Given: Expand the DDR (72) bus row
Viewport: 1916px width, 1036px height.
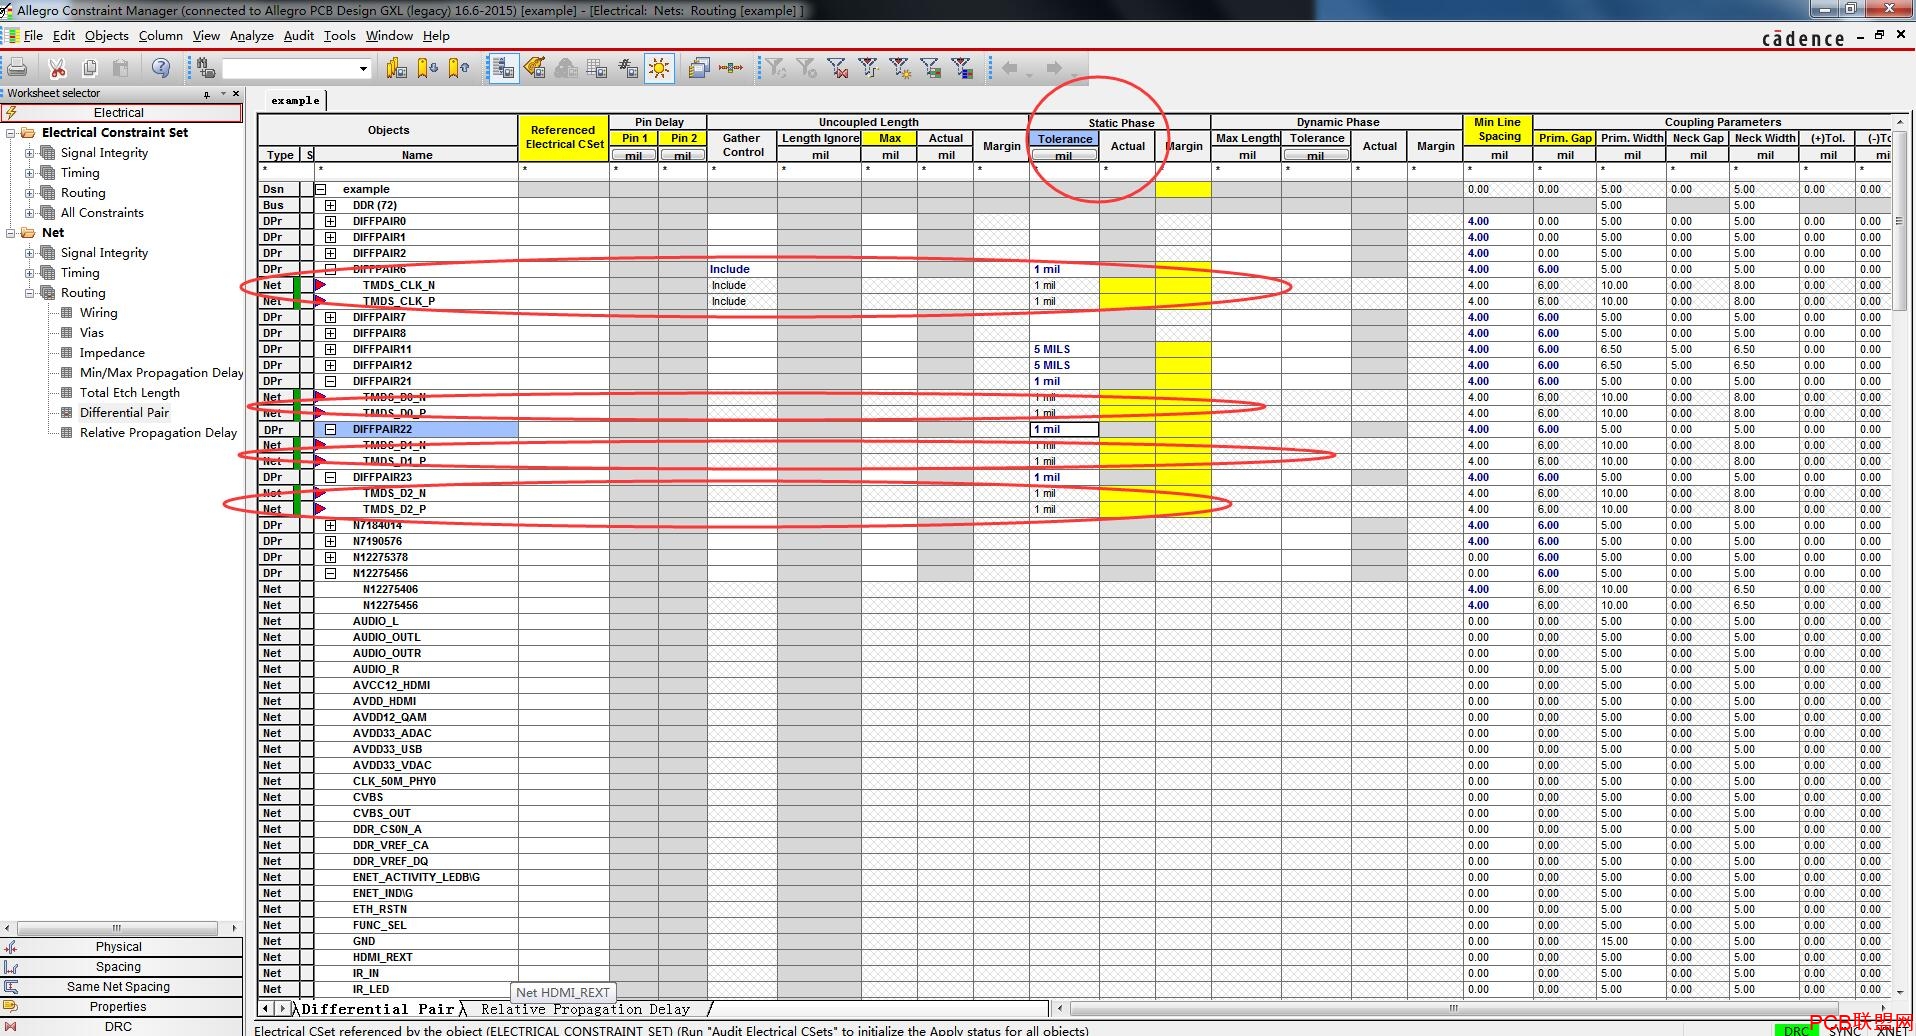Looking at the screenshot, I should tap(330, 205).
